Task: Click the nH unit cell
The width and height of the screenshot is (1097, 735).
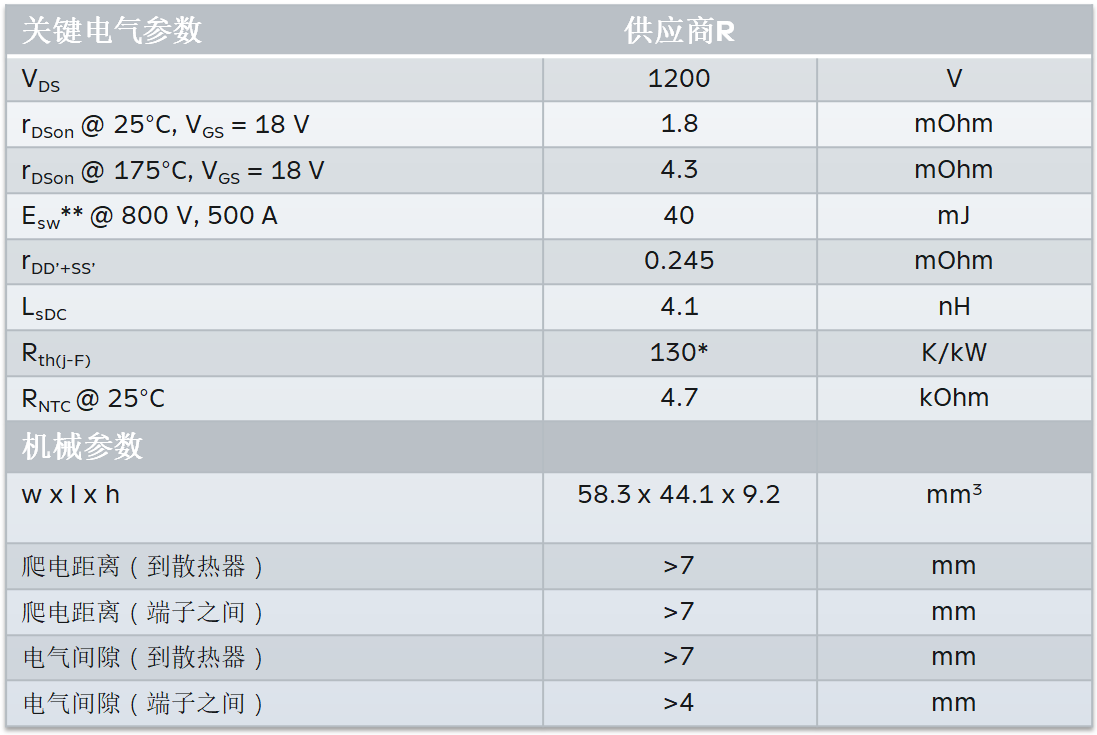Action: 953,307
